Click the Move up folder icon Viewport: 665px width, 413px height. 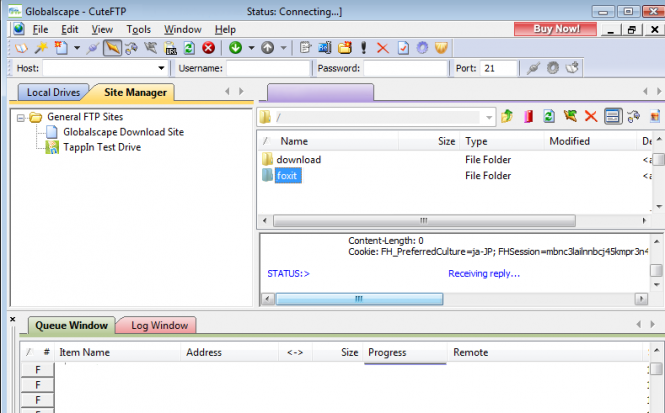pyautogui.click(x=507, y=116)
